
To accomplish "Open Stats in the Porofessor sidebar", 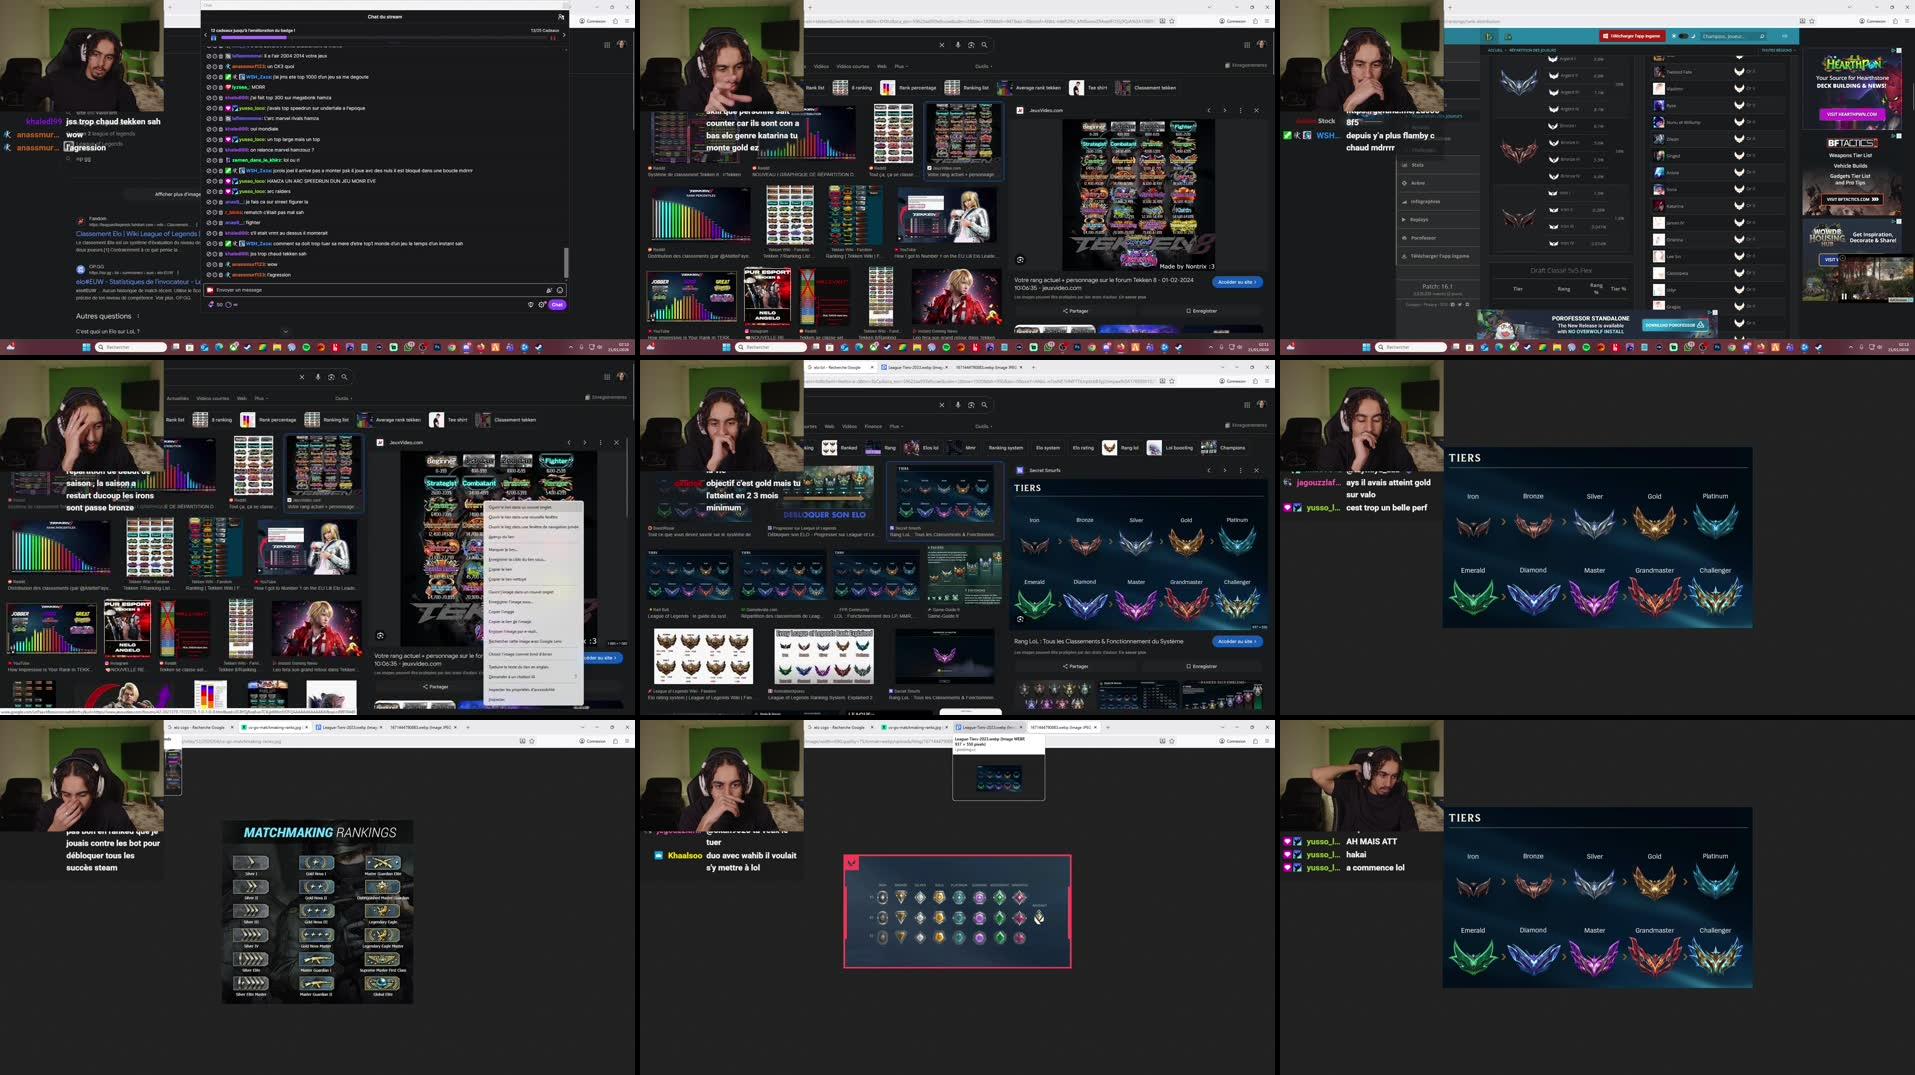I will 1419,164.
